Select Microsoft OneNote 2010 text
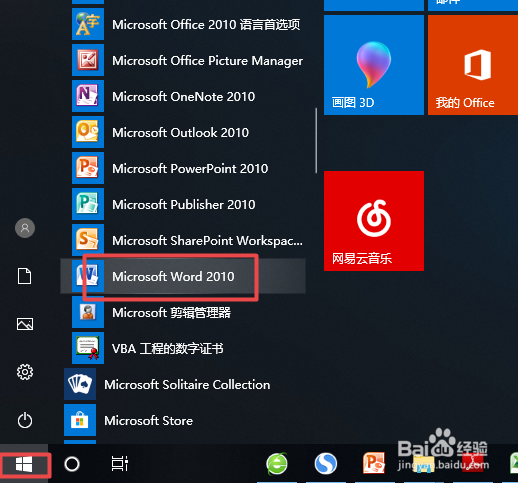This screenshot has height=483, width=518. 184,97
